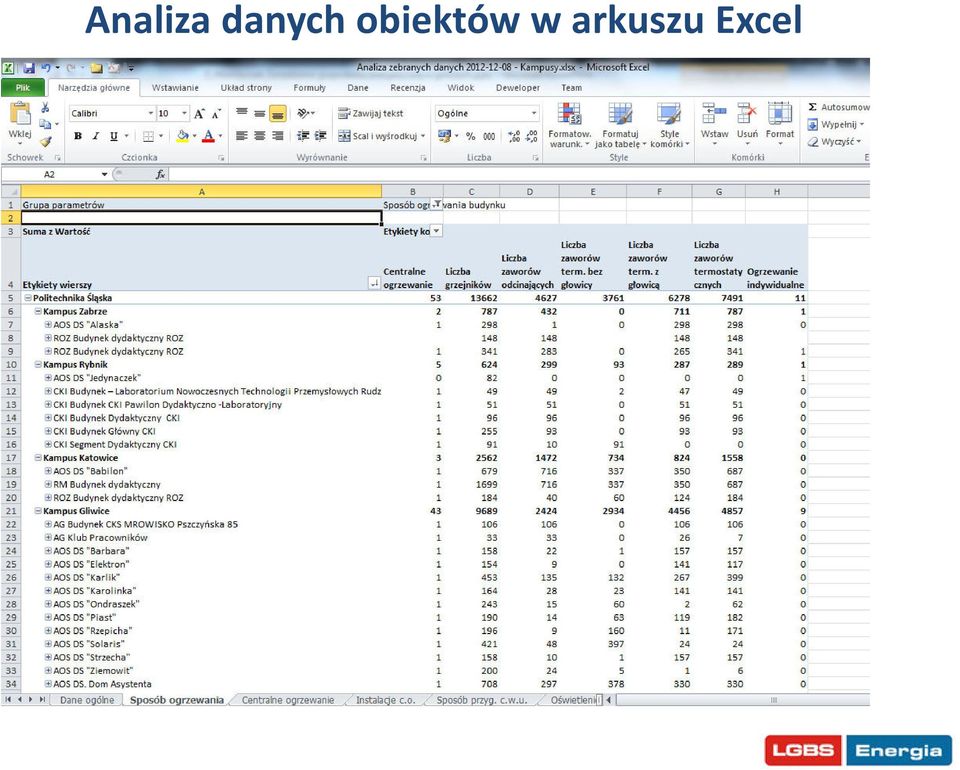Open the Wypełnij fill dropdown

click(836, 124)
